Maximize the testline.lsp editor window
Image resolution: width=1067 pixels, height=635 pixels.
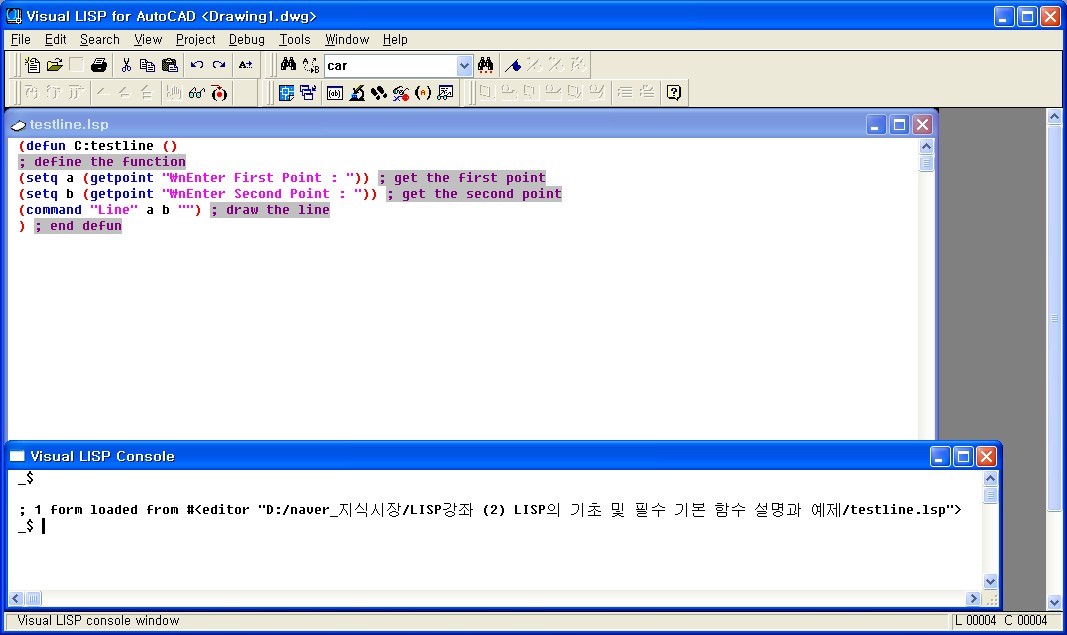(899, 125)
